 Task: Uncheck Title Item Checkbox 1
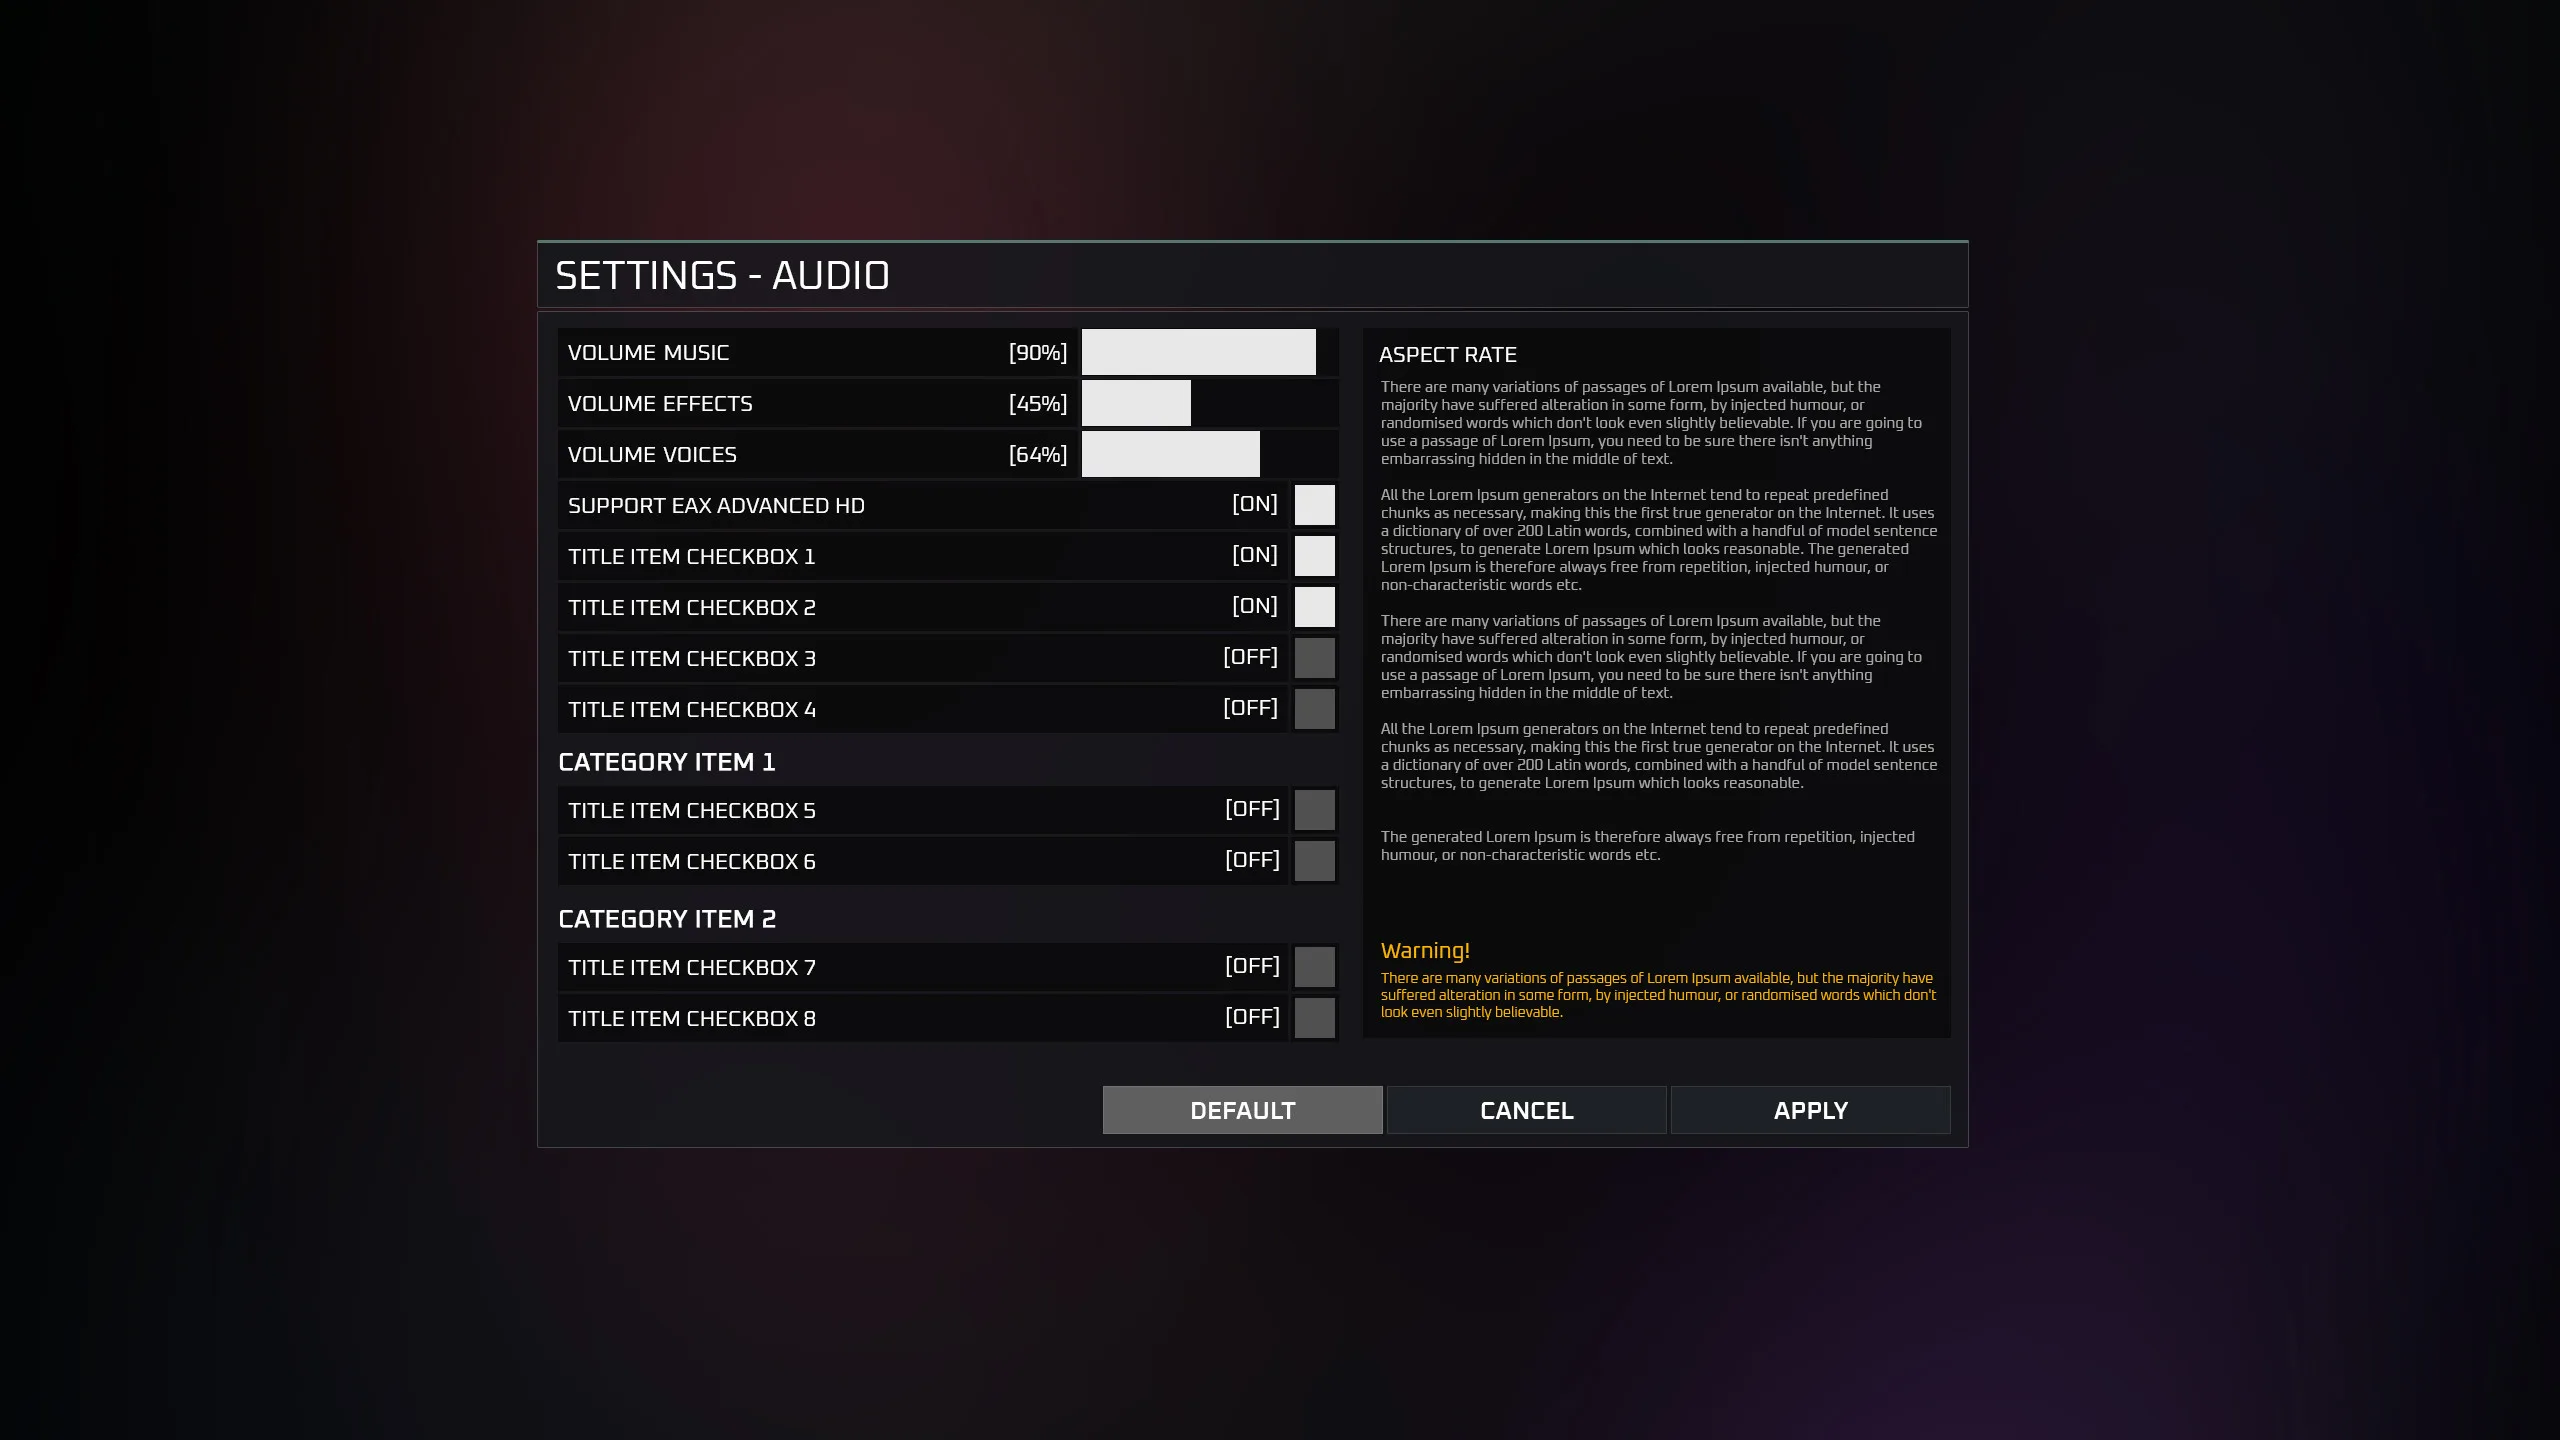point(1314,556)
